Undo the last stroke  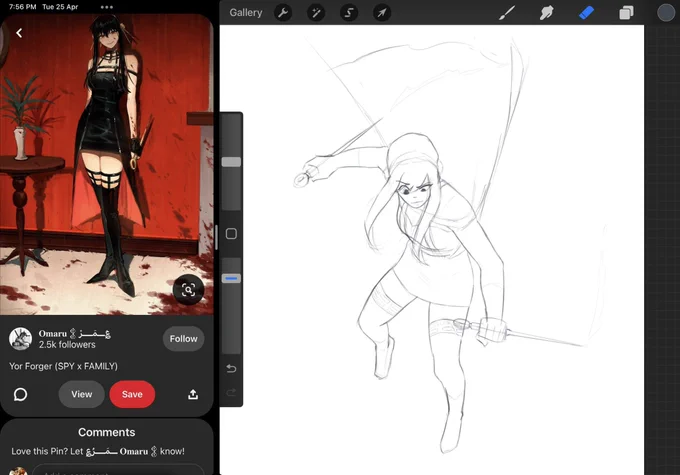[231, 369]
